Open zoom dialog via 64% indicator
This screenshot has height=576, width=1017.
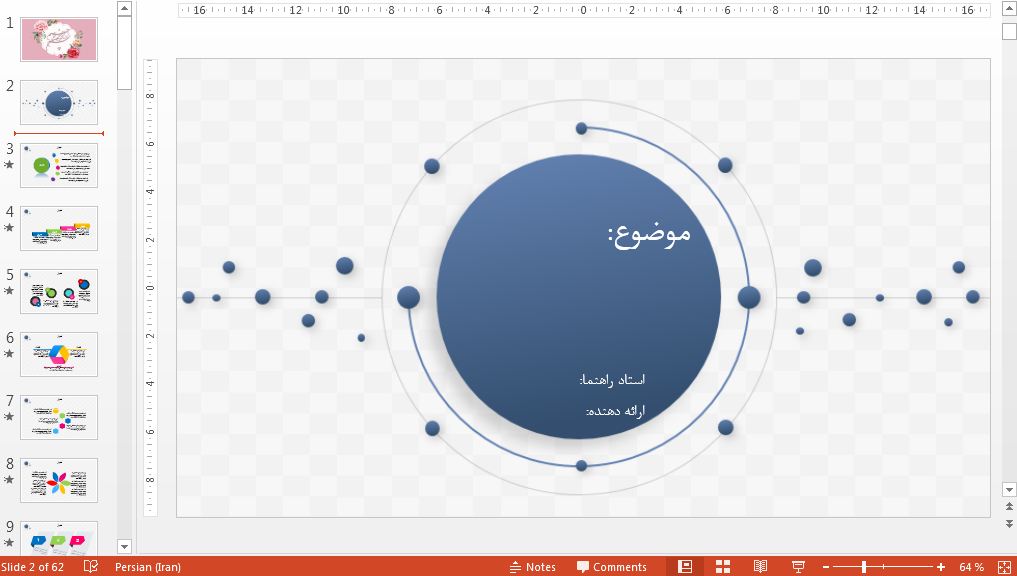coord(971,566)
